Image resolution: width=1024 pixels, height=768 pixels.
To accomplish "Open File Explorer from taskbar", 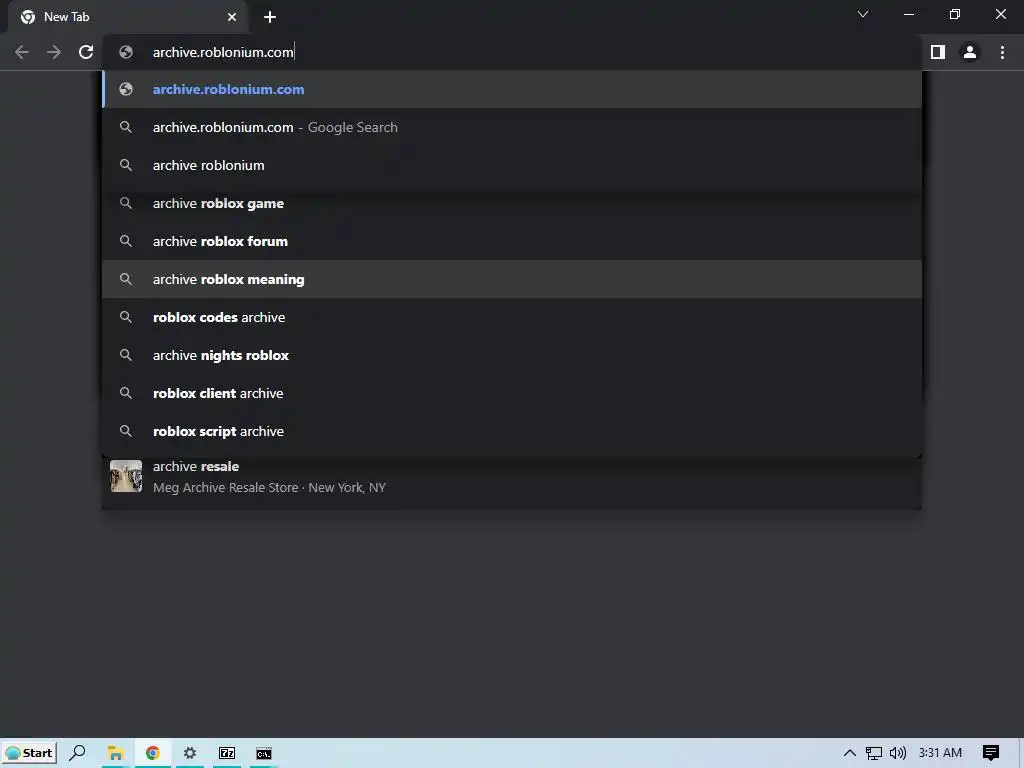I will 116,753.
